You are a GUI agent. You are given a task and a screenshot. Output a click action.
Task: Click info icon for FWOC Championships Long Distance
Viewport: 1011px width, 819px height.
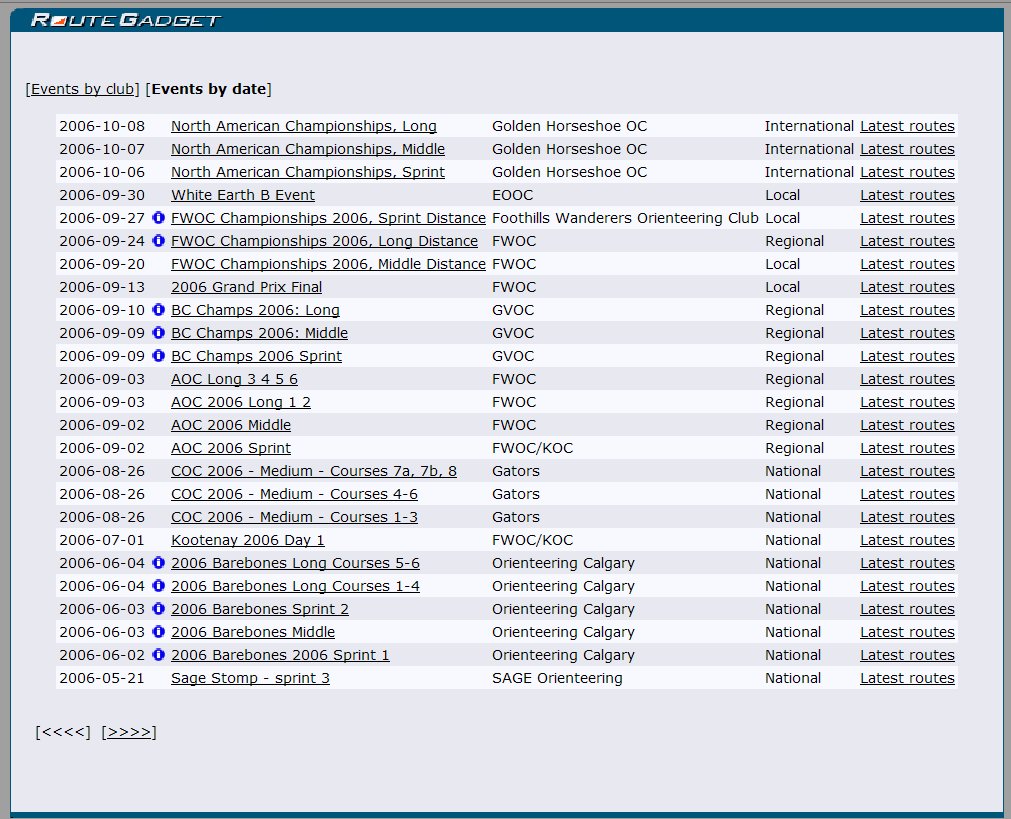(158, 241)
